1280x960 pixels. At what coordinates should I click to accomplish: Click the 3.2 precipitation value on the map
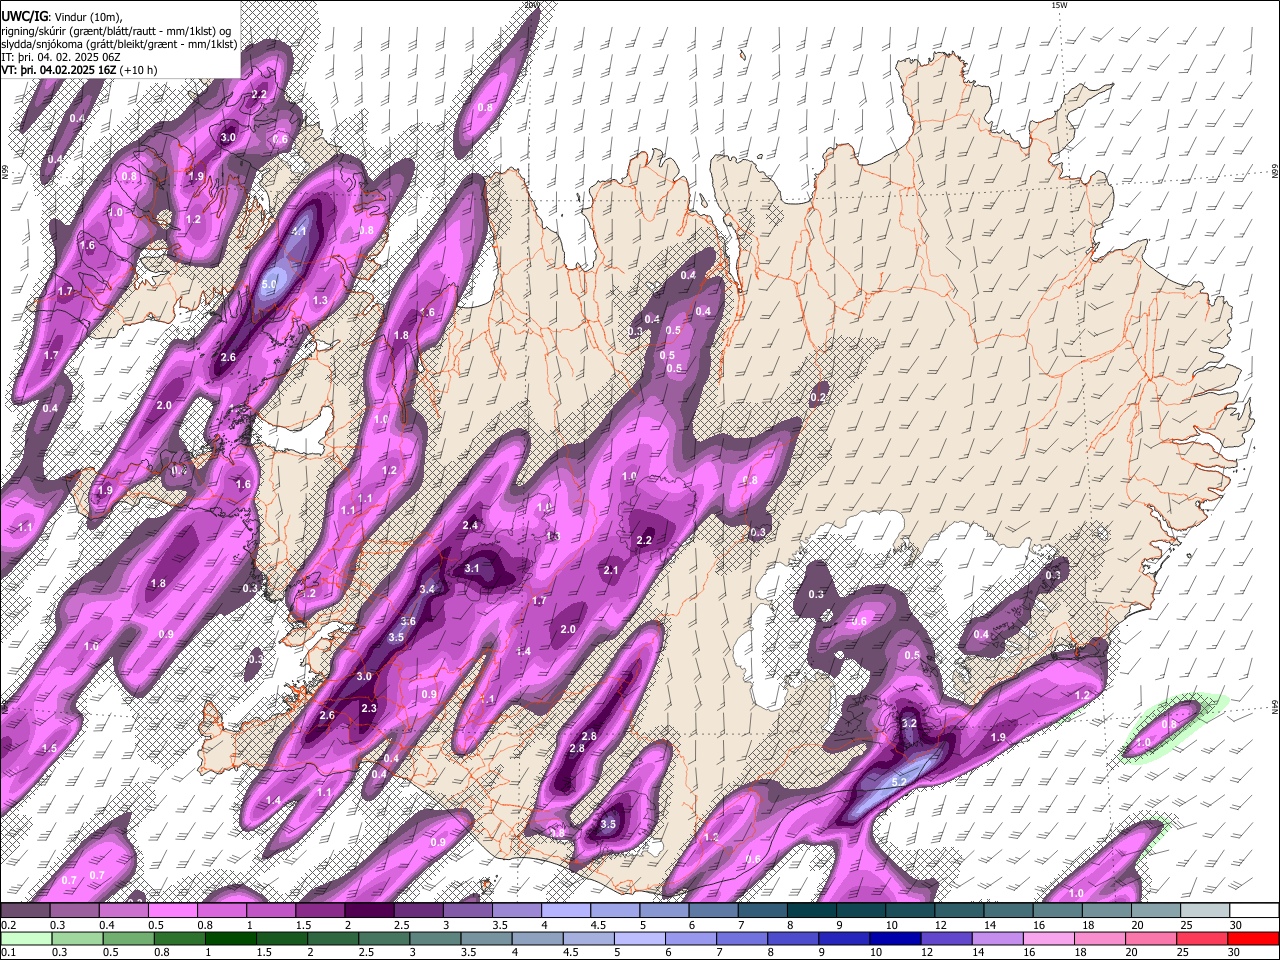tap(909, 723)
